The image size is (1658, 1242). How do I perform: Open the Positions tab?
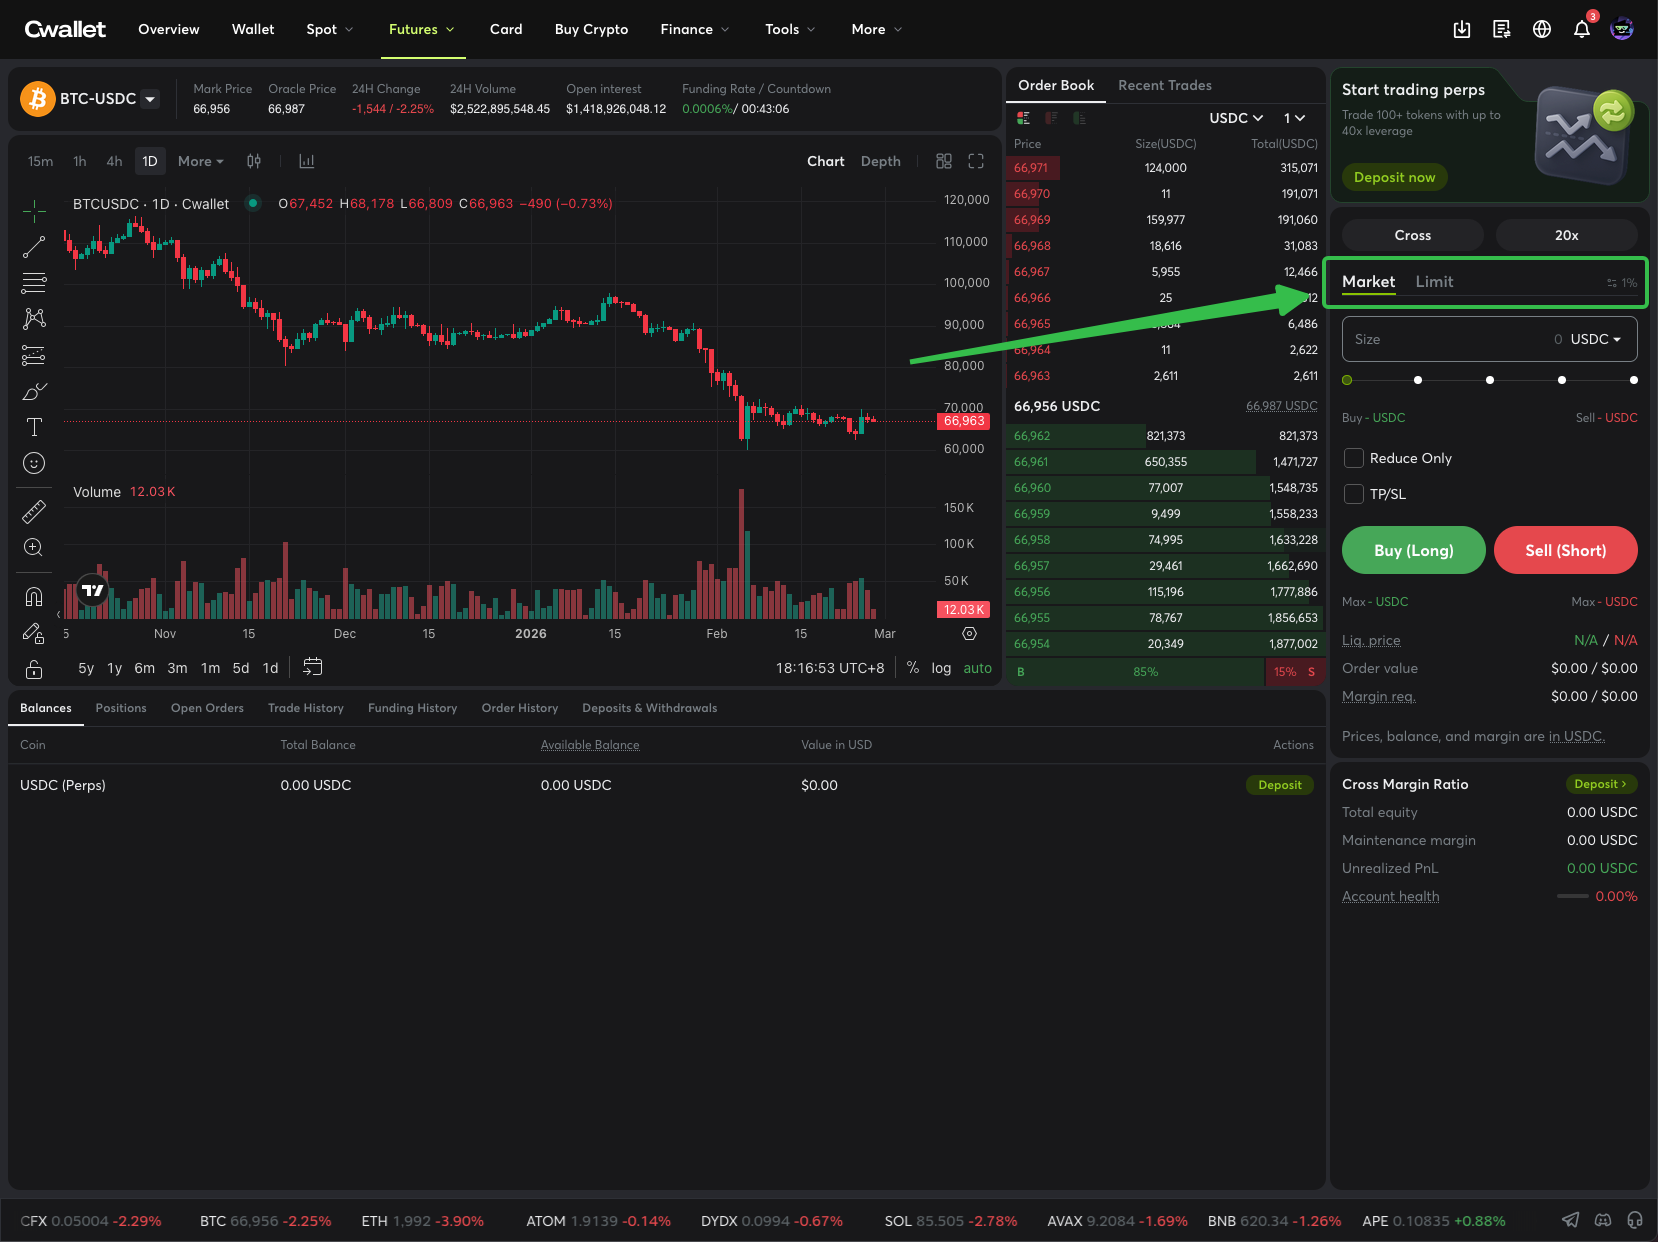(x=121, y=708)
